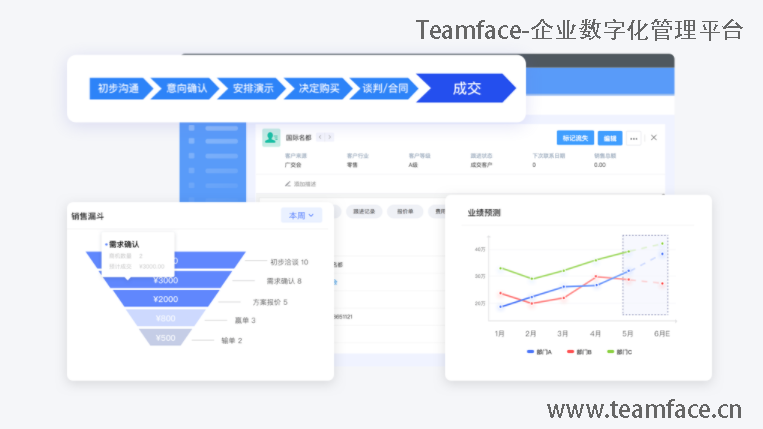The width and height of the screenshot is (763, 429).
Task: Select the 决定购买 sales stage
Action: point(319,89)
